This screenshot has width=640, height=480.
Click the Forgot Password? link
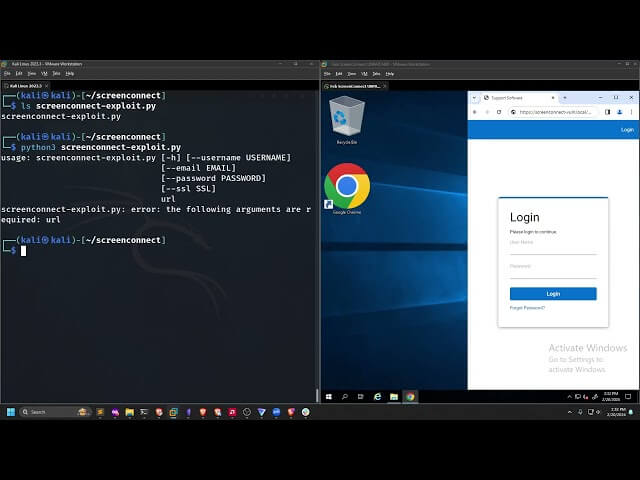pyautogui.click(x=527, y=308)
